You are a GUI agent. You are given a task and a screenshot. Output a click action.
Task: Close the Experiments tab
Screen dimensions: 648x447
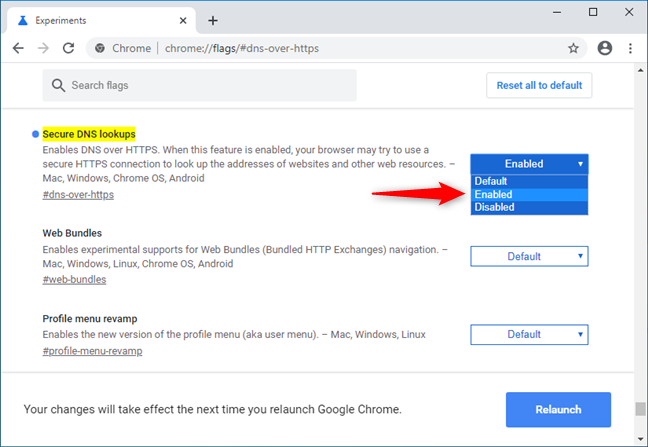[183, 21]
